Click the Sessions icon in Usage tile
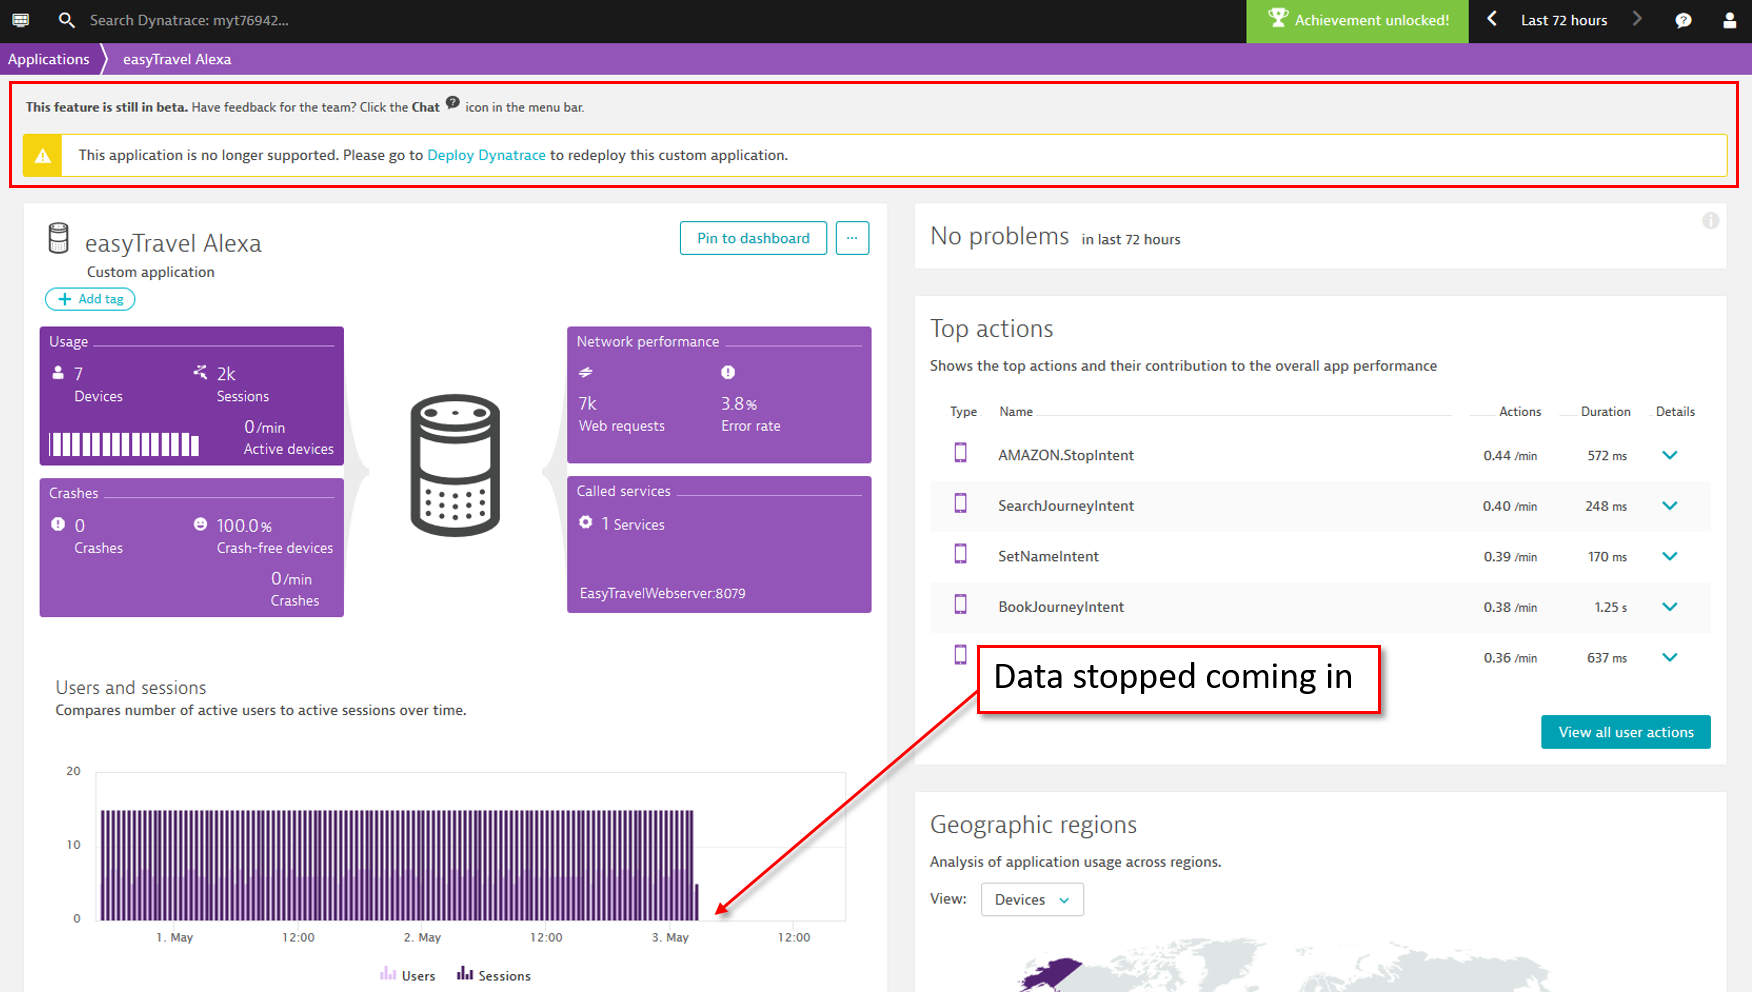The height and width of the screenshot is (992, 1752). tap(200, 372)
